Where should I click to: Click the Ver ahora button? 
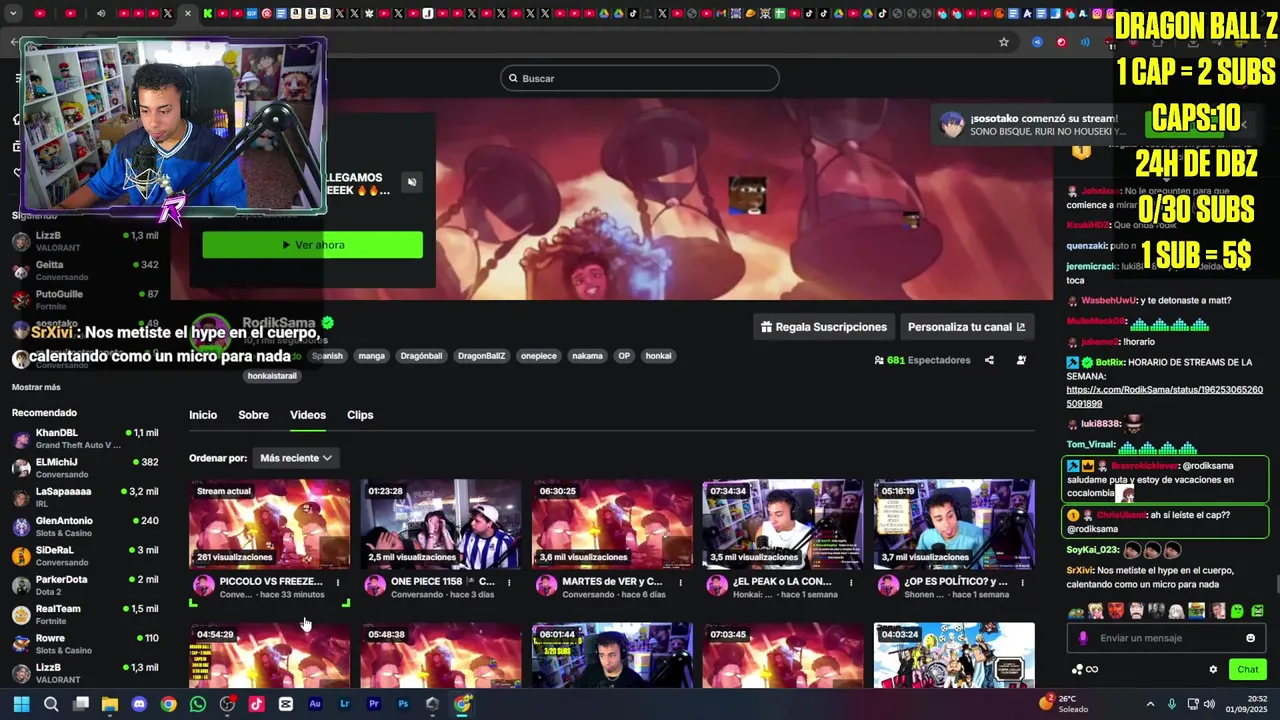[x=312, y=245]
